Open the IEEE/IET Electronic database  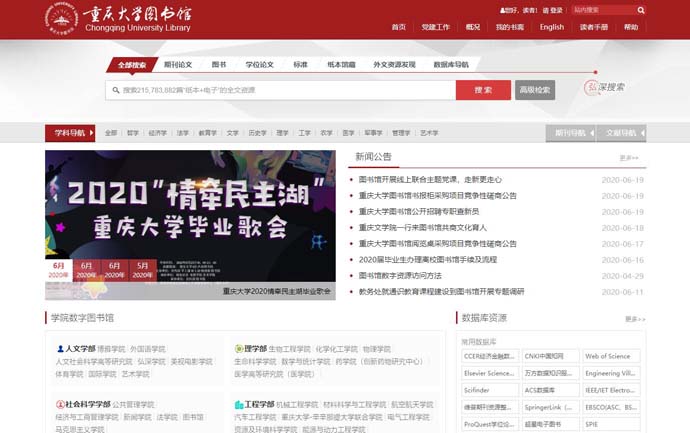coord(611,390)
